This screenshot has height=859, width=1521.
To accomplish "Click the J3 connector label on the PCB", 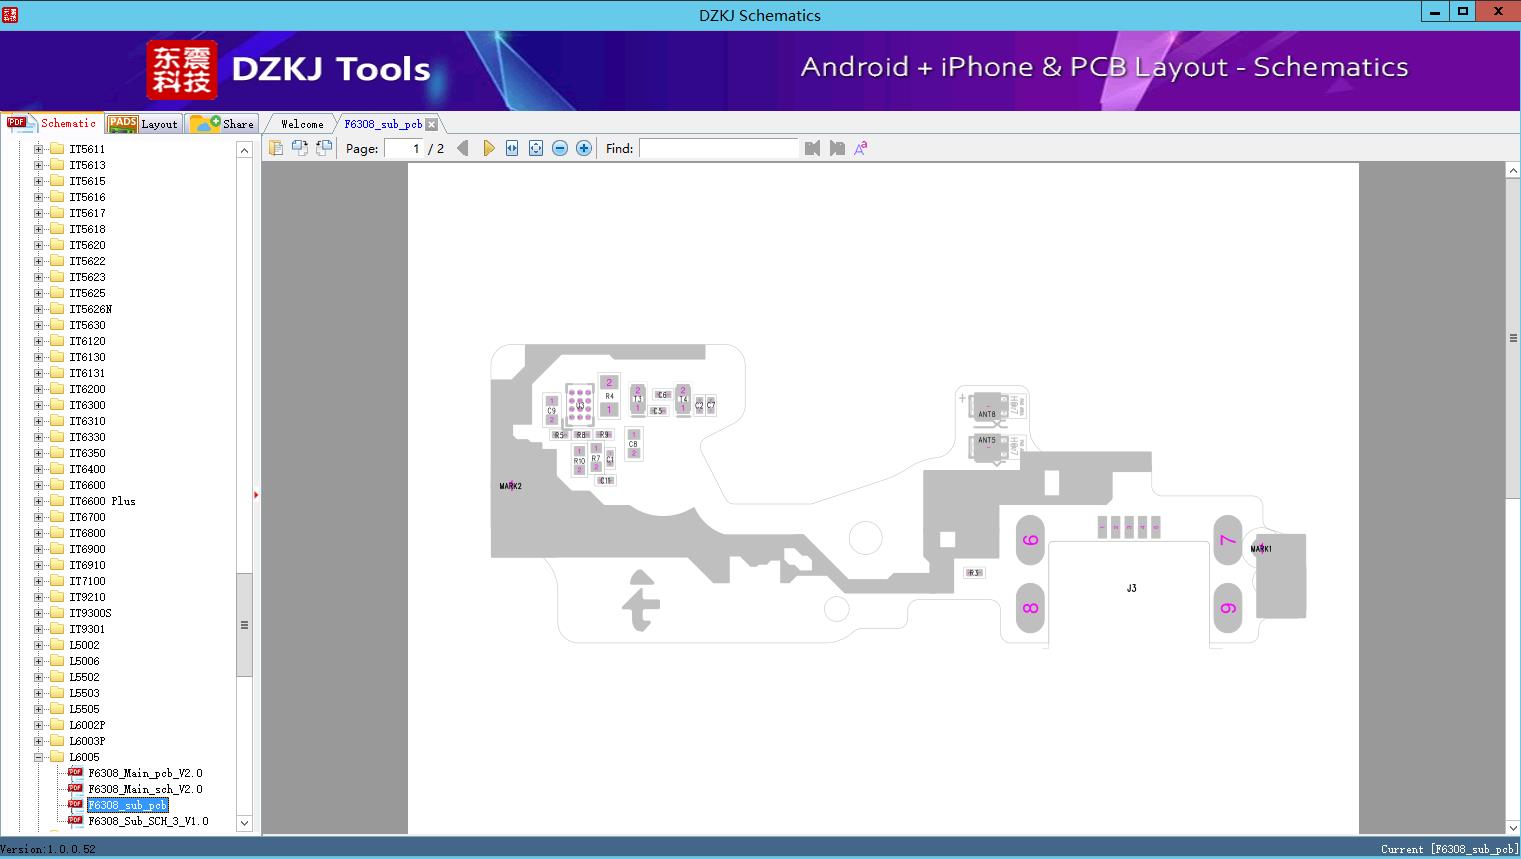I will [1131, 588].
